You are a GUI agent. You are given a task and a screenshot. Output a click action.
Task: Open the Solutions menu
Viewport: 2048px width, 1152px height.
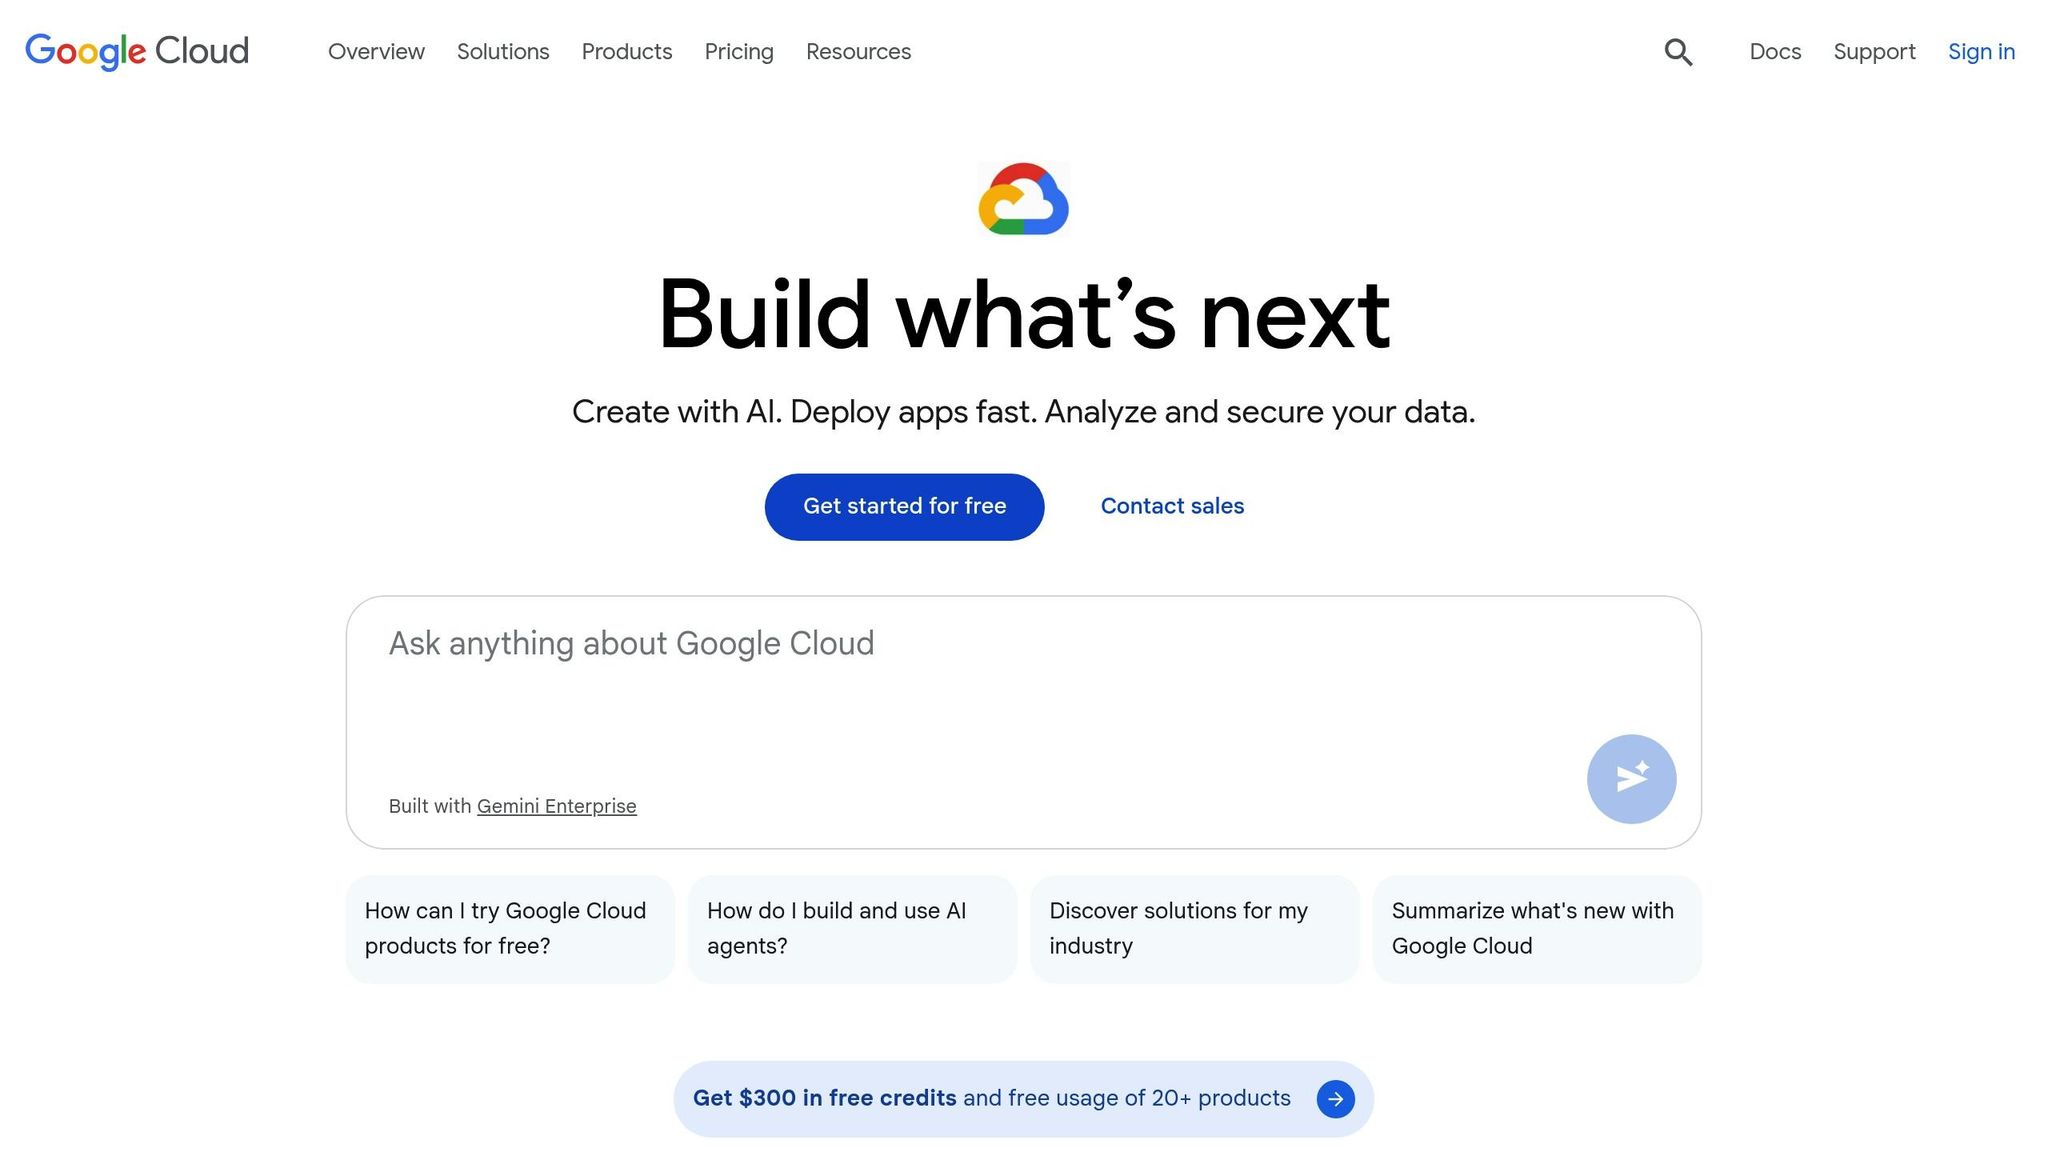point(503,52)
